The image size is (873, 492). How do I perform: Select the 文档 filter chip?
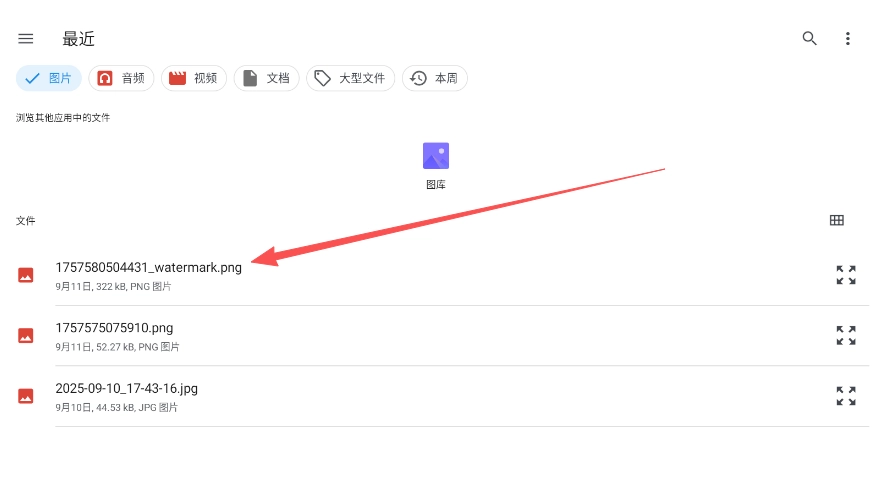coord(266,78)
